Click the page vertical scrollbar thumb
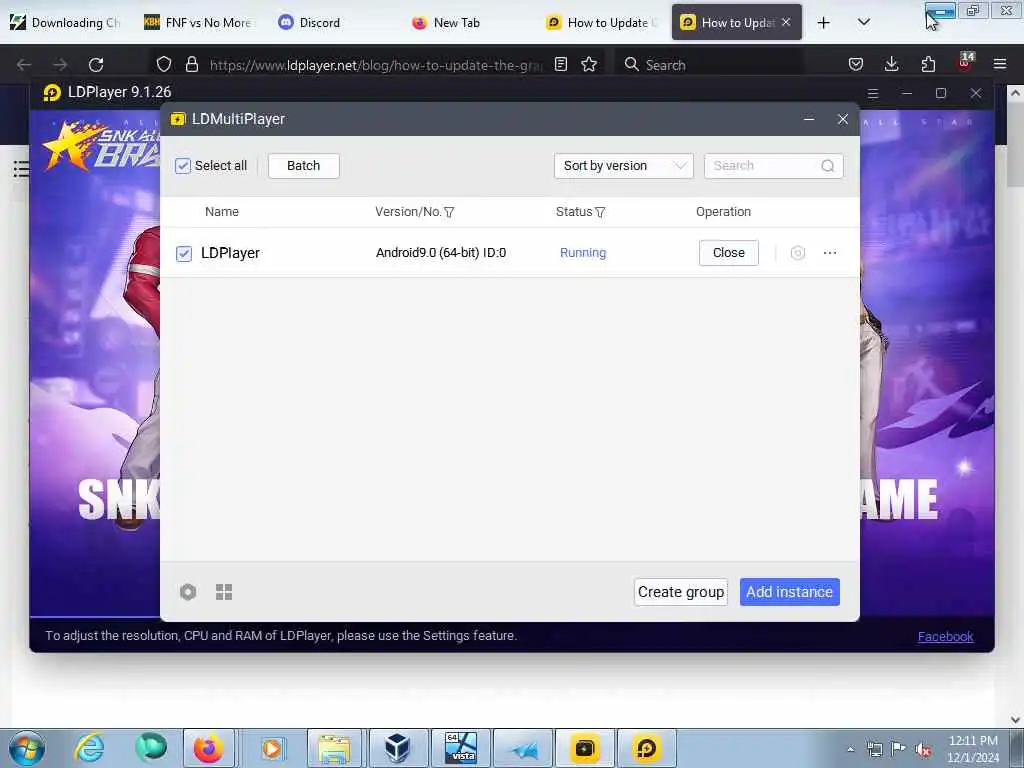 pyautogui.click(x=1015, y=145)
